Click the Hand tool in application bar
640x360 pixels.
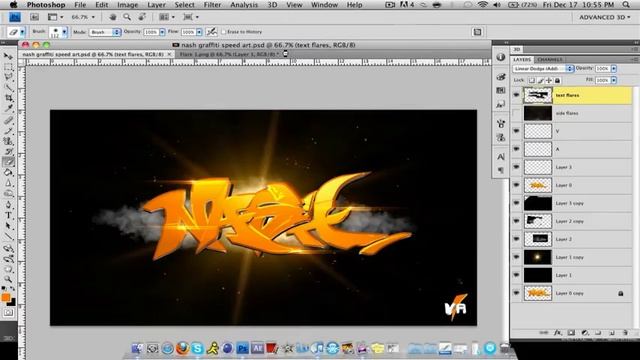click(112, 17)
